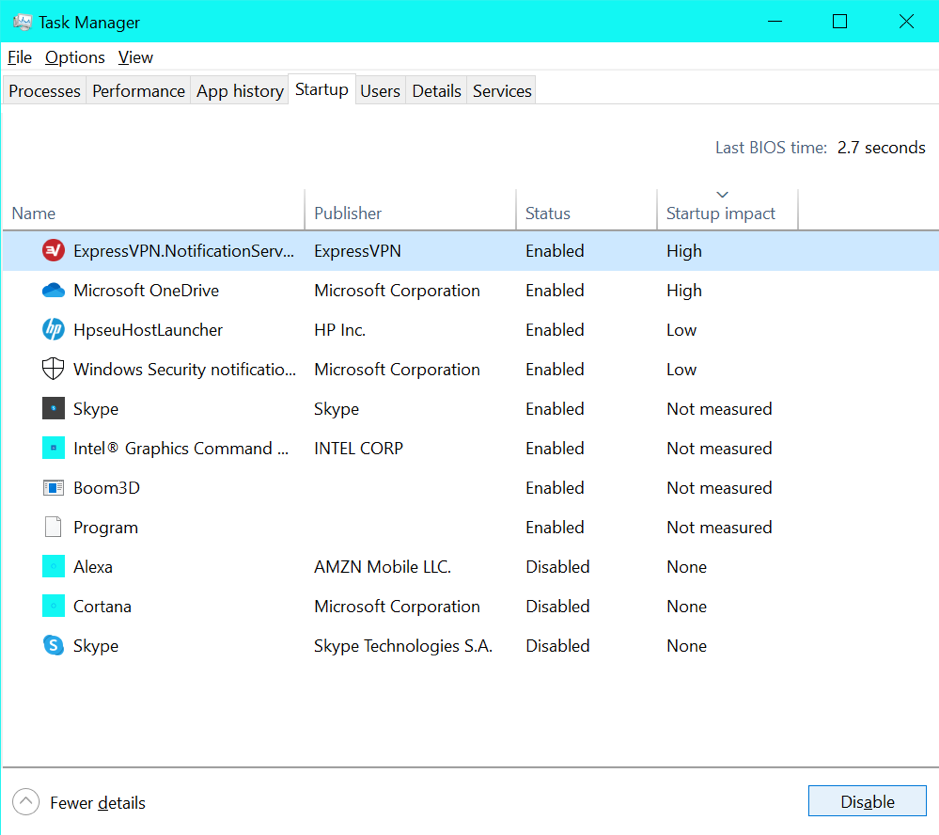
Task: Click the Disable button
Action: pos(867,801)
